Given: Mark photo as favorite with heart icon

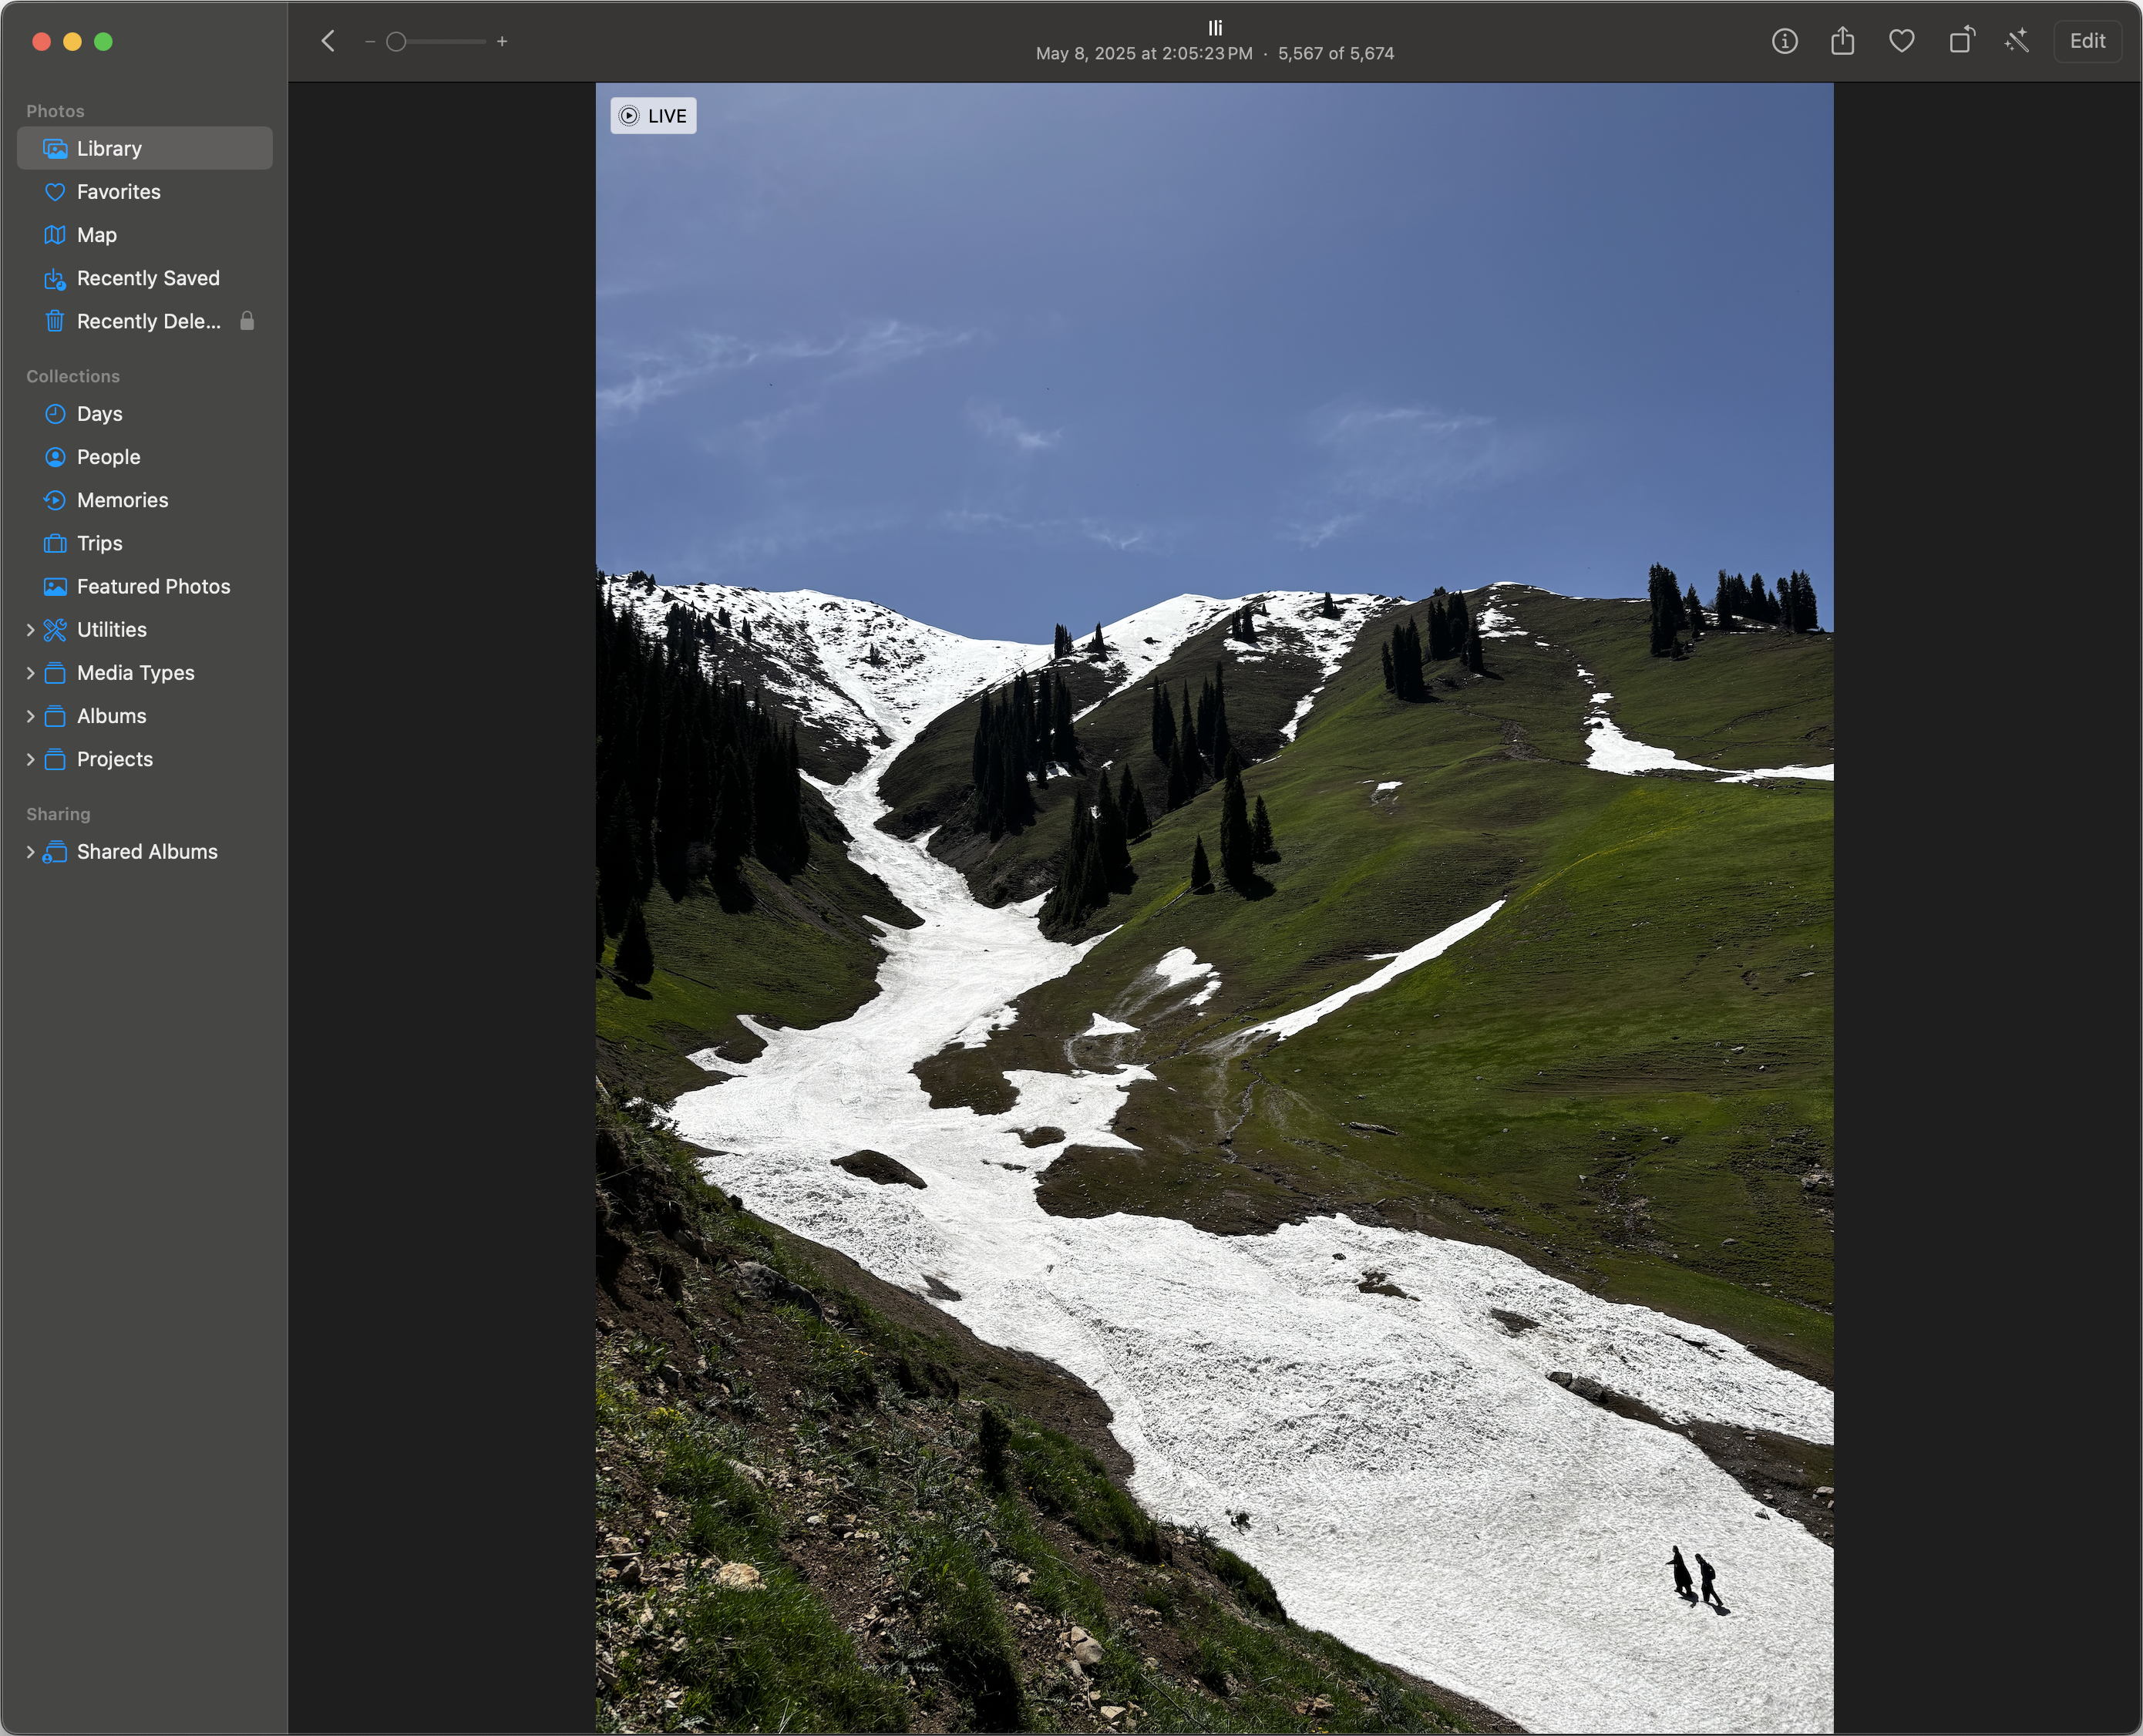Looking at the screenshot, I should click(x=1901, y=41).
